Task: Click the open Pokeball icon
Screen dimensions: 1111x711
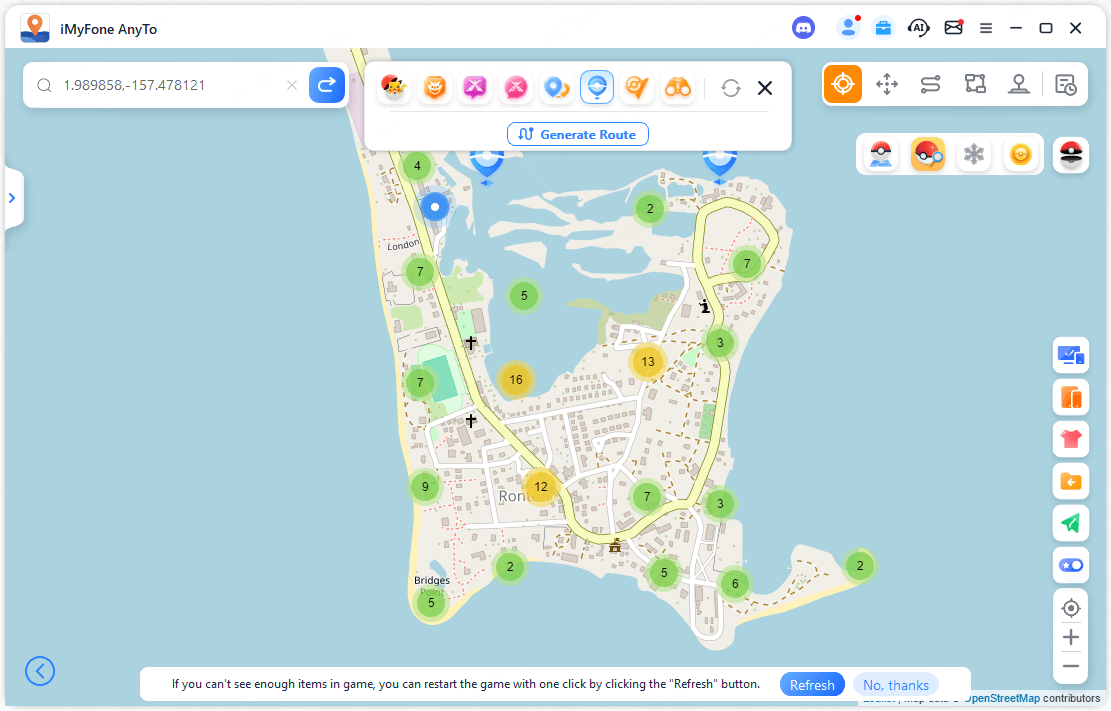Action: point(1071,155)
